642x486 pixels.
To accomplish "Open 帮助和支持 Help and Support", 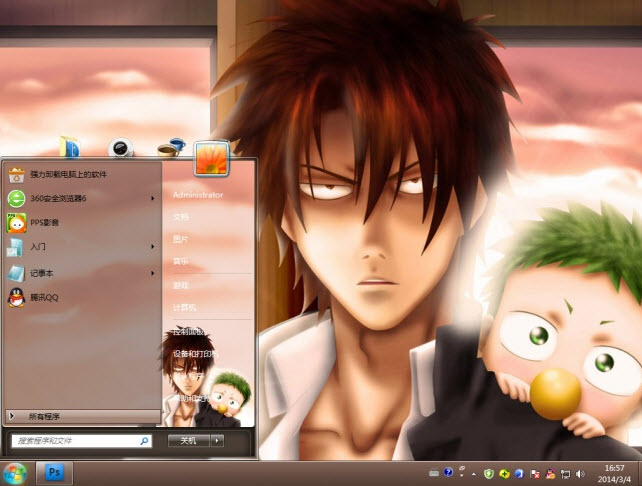I will 192,398.
